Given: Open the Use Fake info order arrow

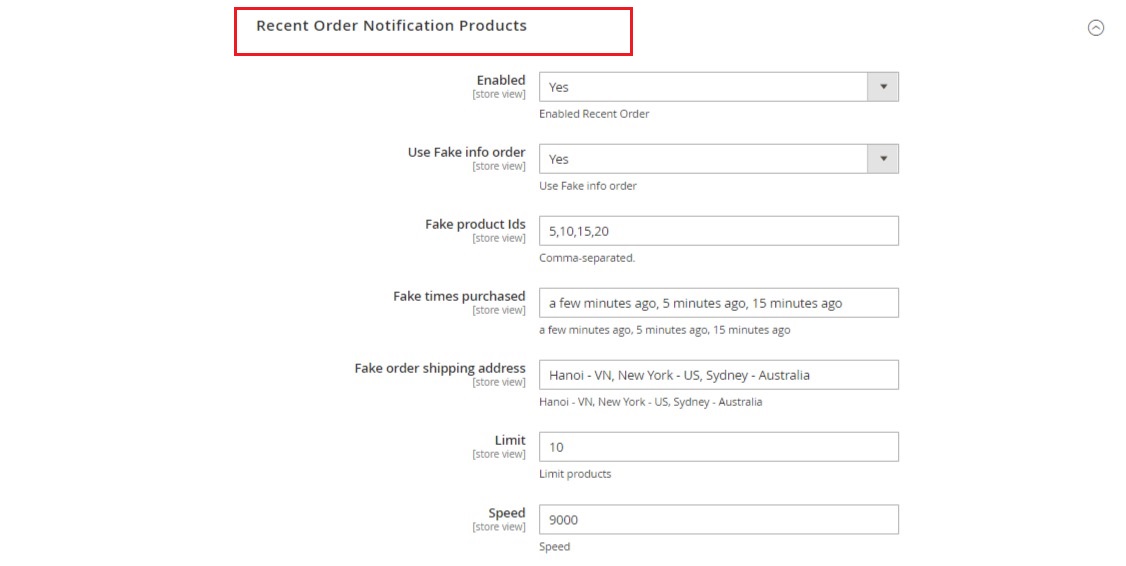Looking at the screenshot, I should coord(883,159).
